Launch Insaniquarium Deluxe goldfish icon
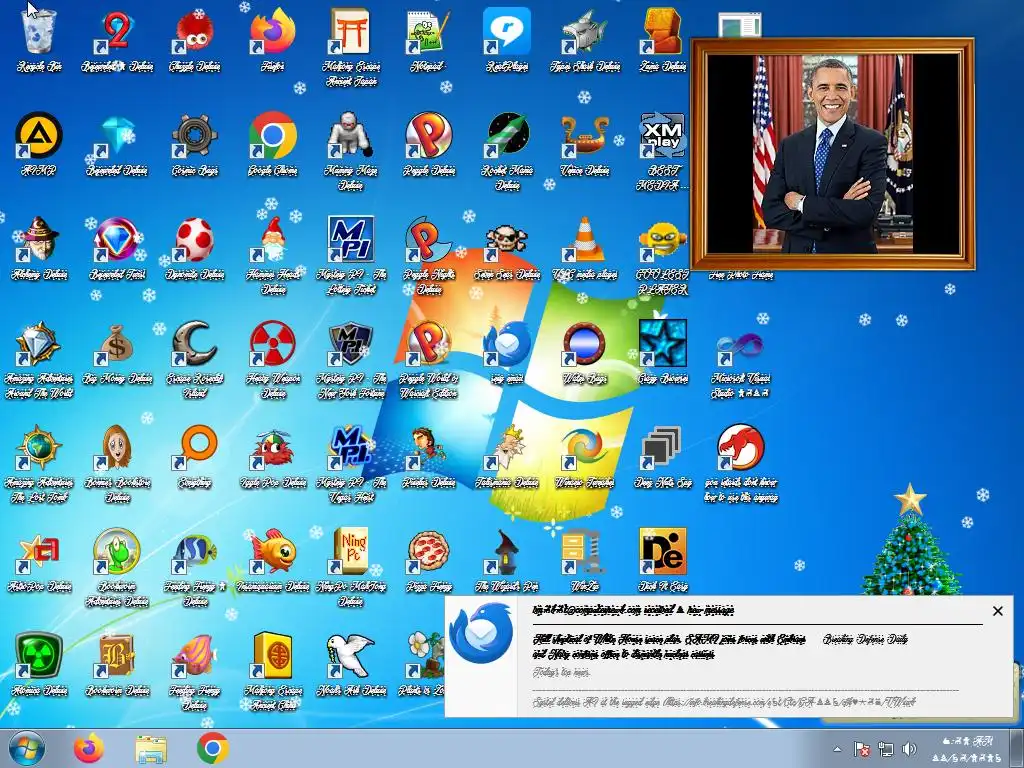The height and width of the screenshot is (768, 1024). click(273, 551)
